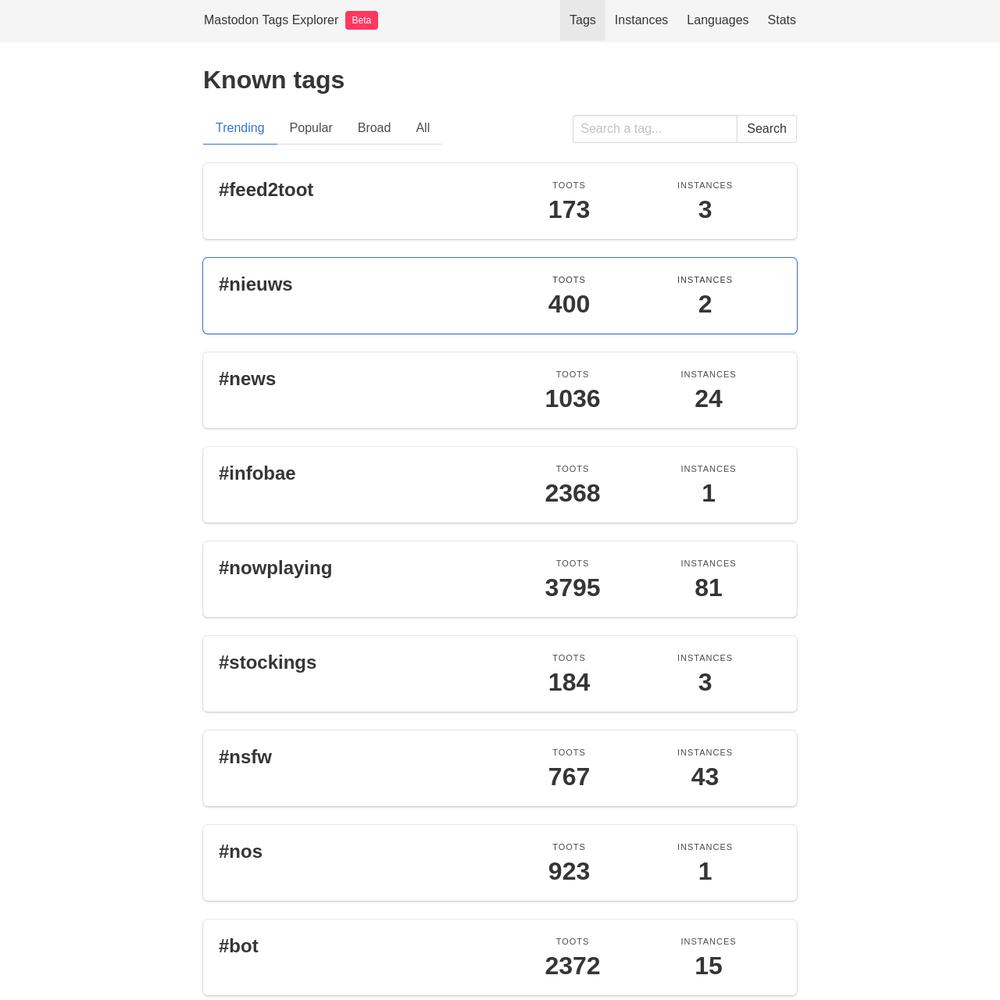The image size is (1000, 1000).
Task: Switch to the Broad tab
Action: tap(374, 128)
